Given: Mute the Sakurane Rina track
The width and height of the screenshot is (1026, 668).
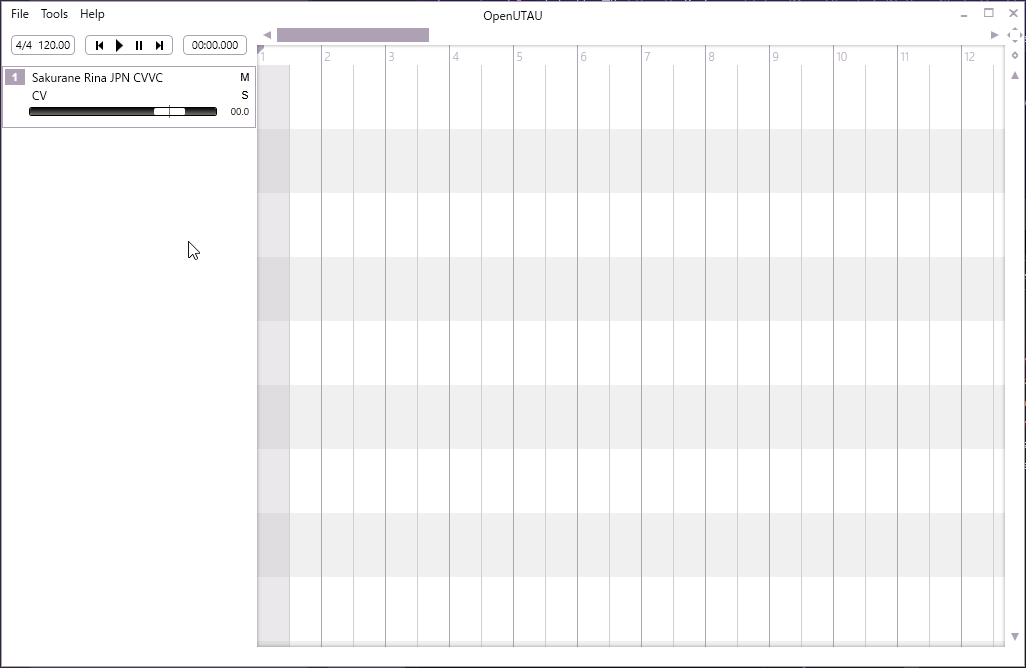Looking at the screenshot, I should (245, 77).
